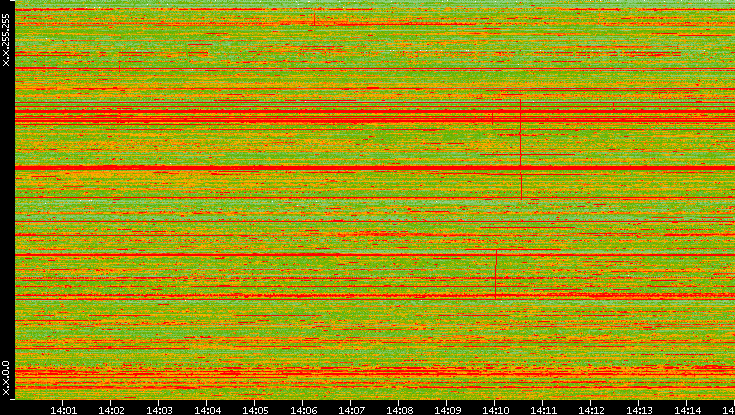Click the 14:03 time axis label
This screenshot has width=735, height=415.
tap(159, 410)
